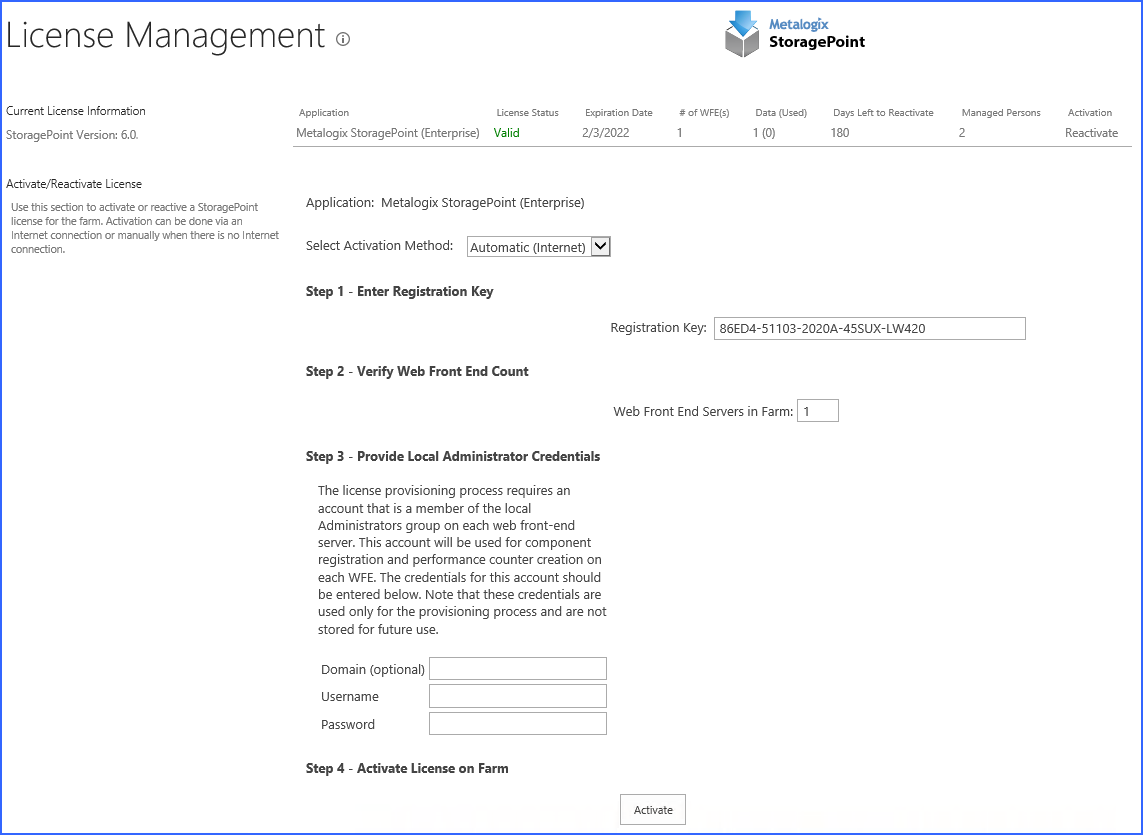This screenshot has width=1143, height=835.
Task: Click the License Status column header
Action: coord(527,112)
